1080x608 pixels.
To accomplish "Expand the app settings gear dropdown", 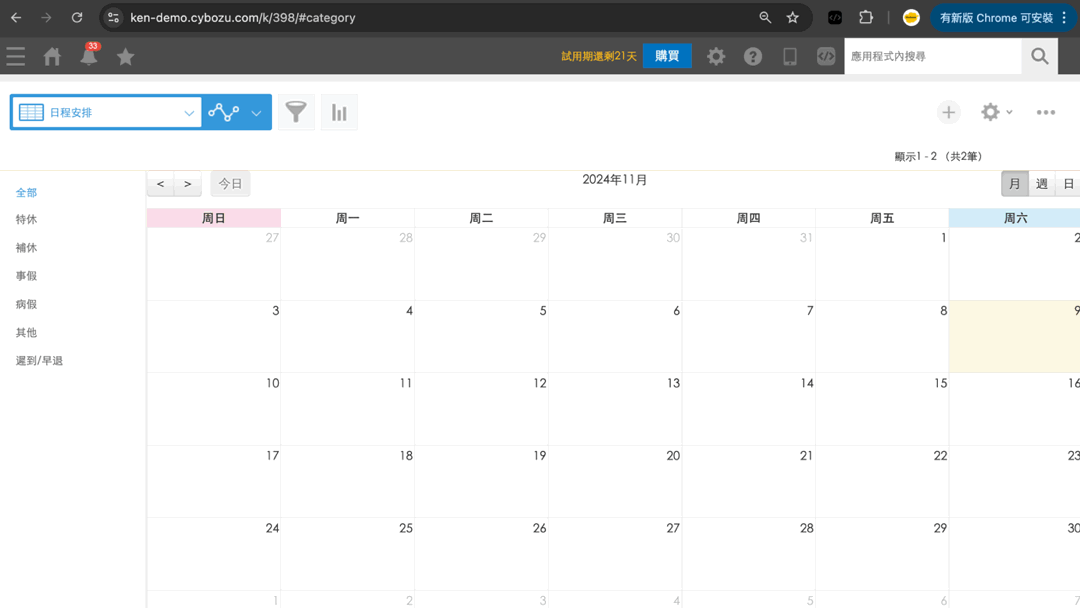I will 996,112.
